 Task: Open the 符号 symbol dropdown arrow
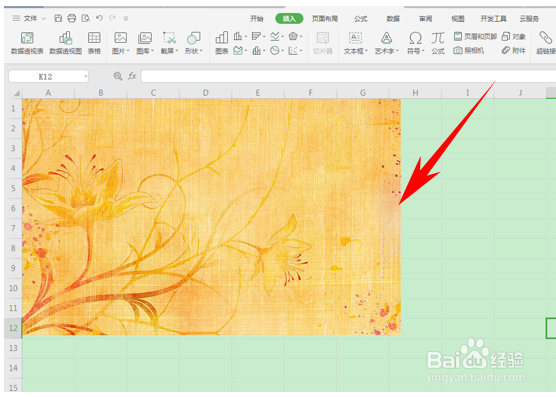pos(423,51)
